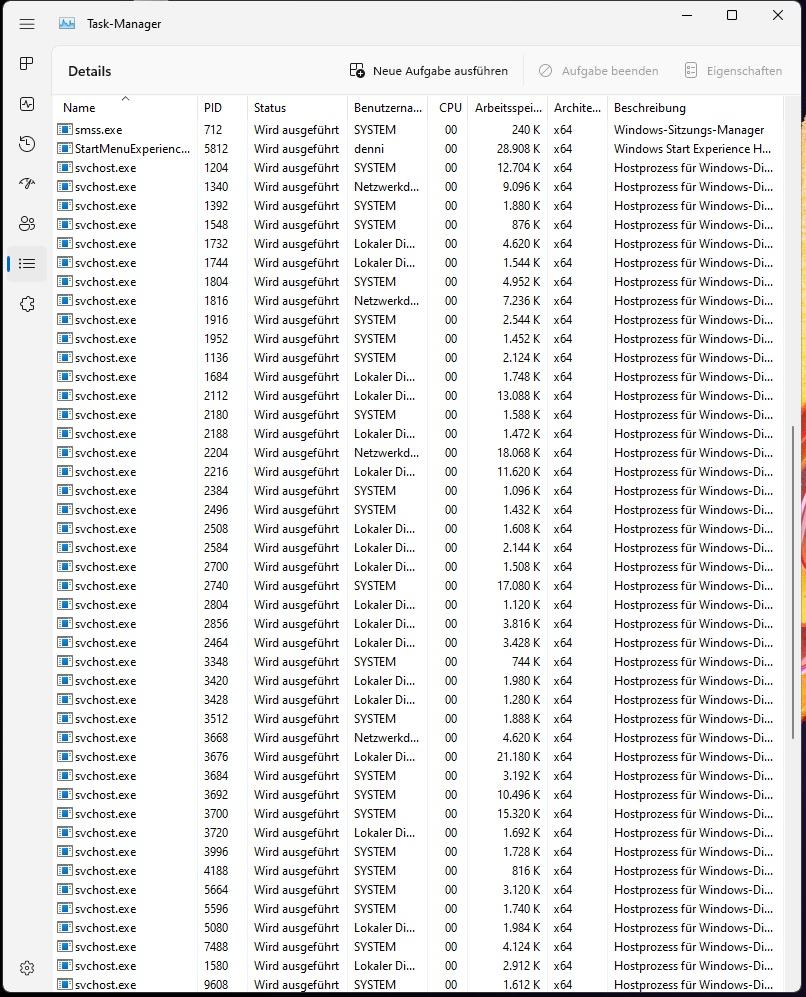Click Neue Aufgabe ausführen
This screenshot has height=997, width=806.
pyautogui.click(x=429, y=71)
